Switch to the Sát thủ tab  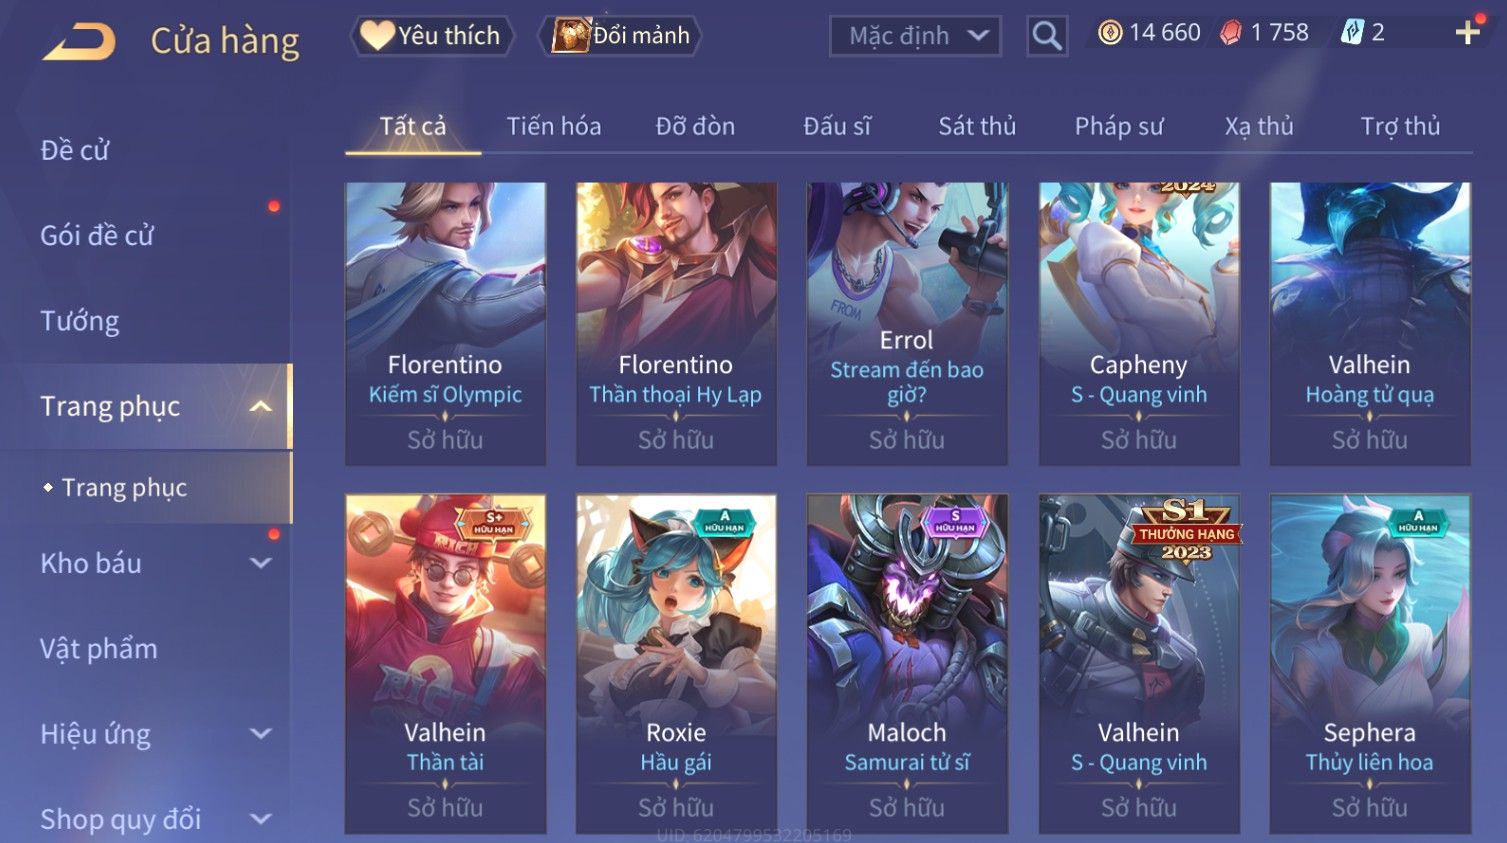(977, 126)
